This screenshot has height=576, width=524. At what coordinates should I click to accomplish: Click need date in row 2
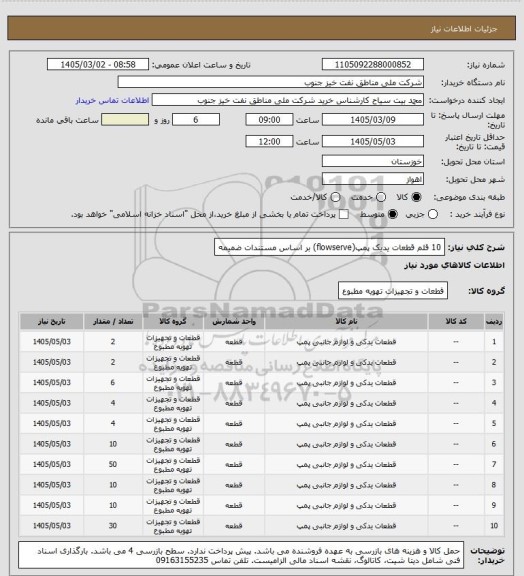pyautogui.click(x=51, y=362)
